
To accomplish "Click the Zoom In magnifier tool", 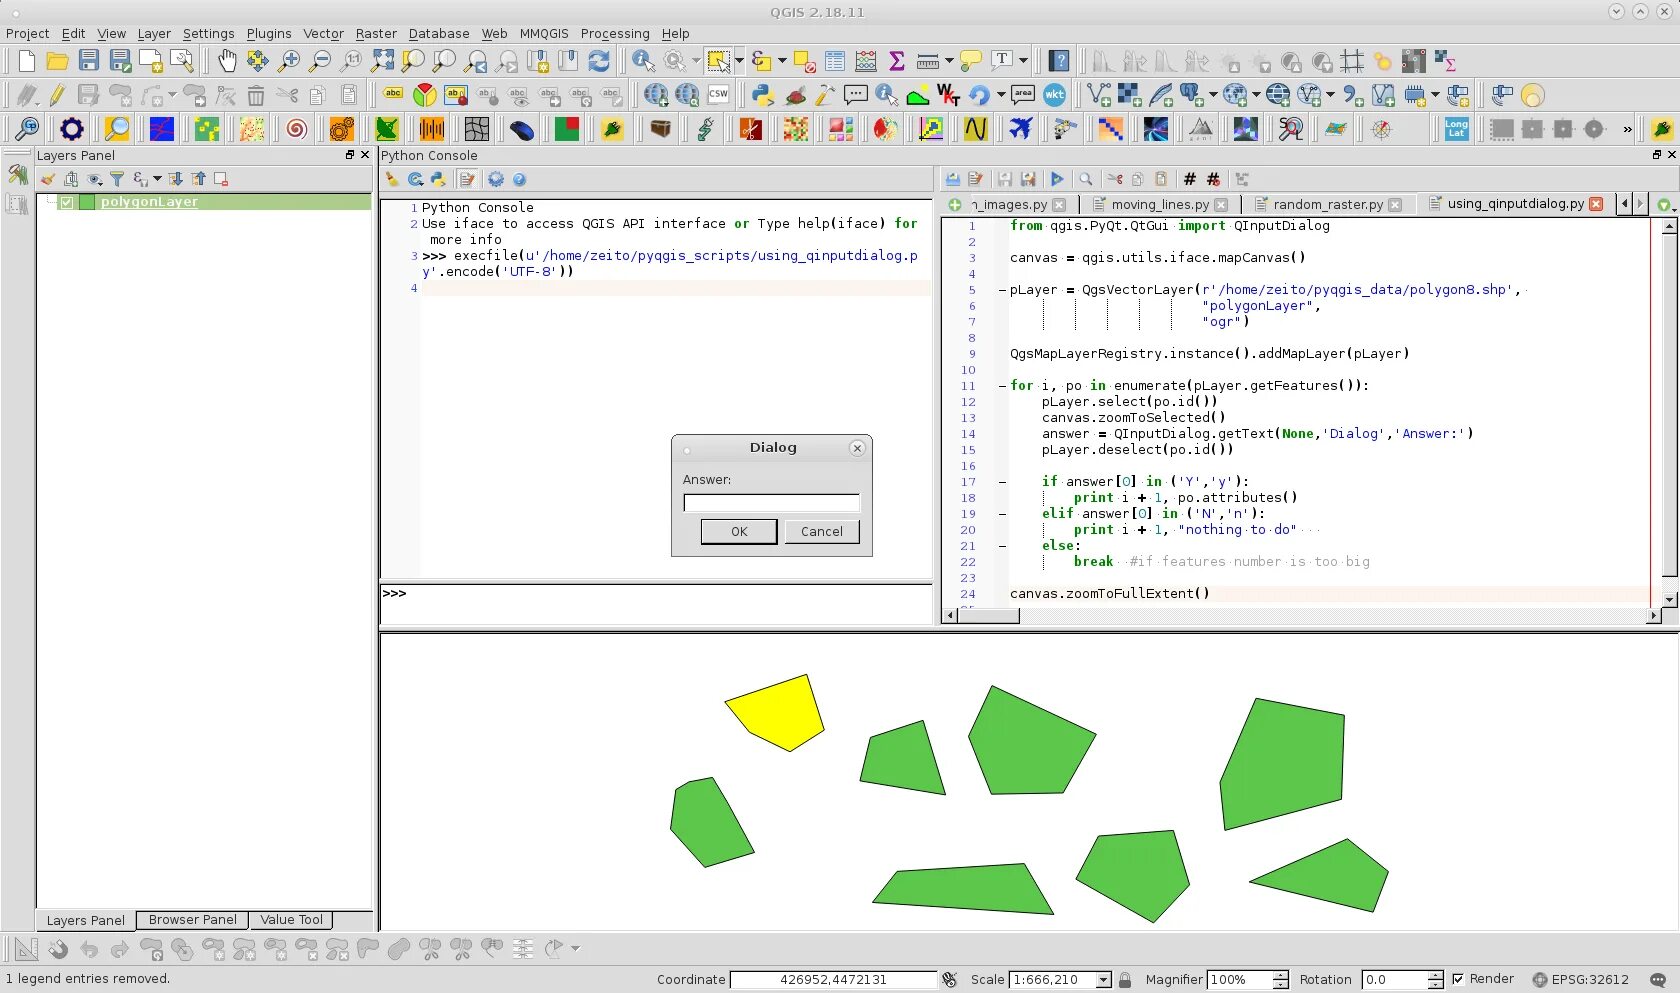I will point(289,61).
